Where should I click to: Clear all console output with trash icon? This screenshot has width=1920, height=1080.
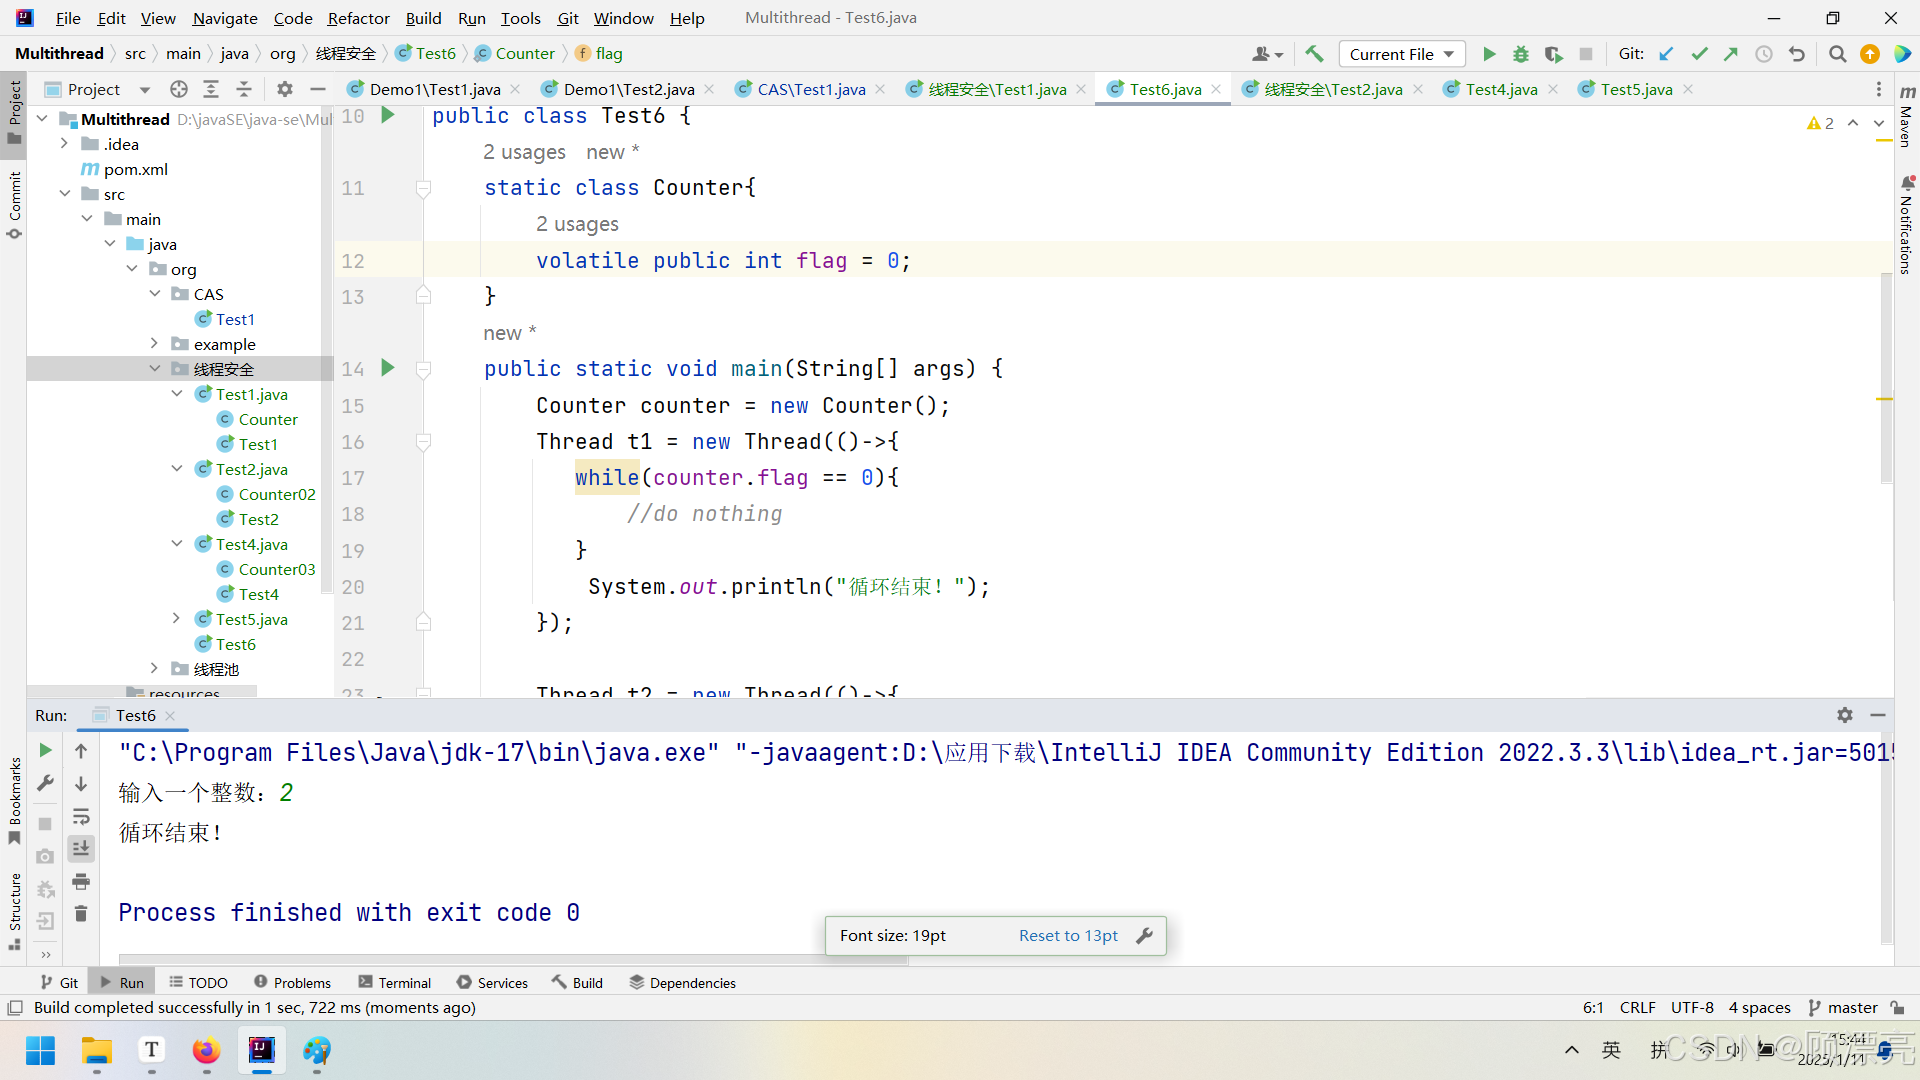point(81,913)
